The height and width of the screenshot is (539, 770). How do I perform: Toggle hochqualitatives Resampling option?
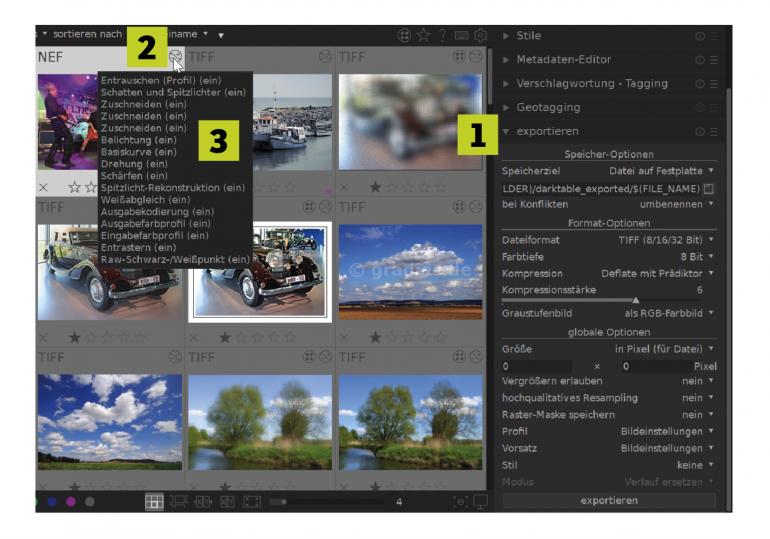[x=608, y=398]
